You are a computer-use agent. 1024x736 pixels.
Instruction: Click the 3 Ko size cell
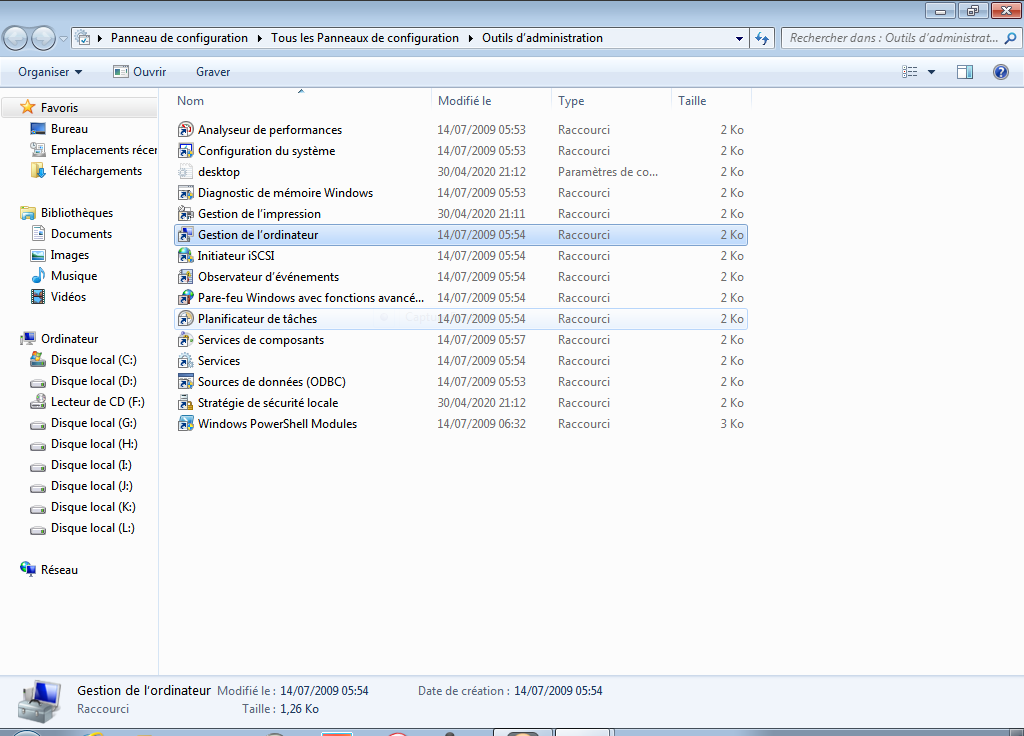point(731,424)
